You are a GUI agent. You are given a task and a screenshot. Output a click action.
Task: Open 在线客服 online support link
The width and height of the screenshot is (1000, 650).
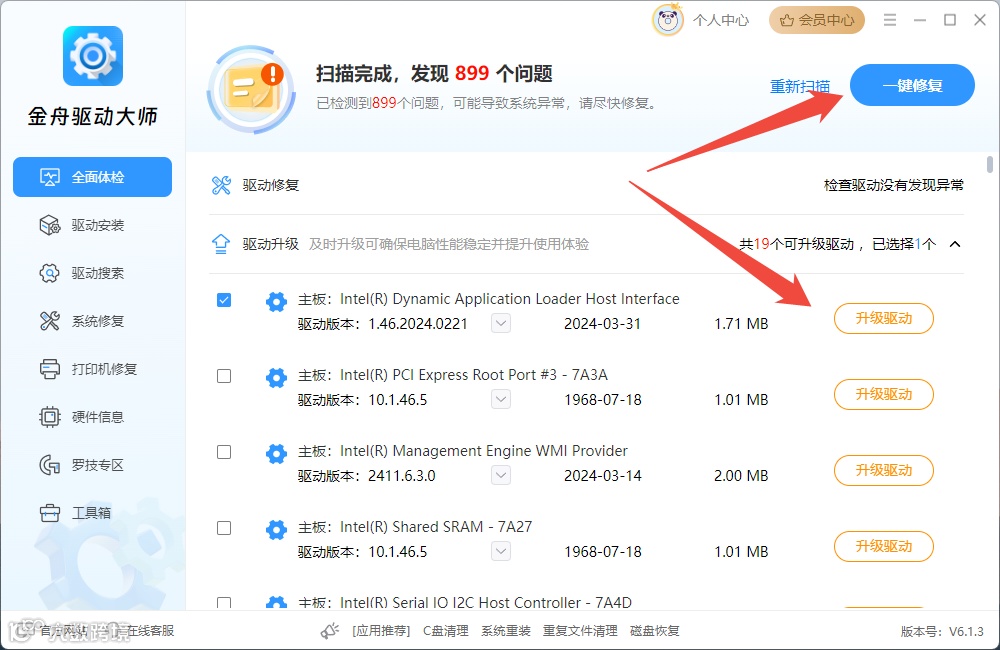(150, 631)
